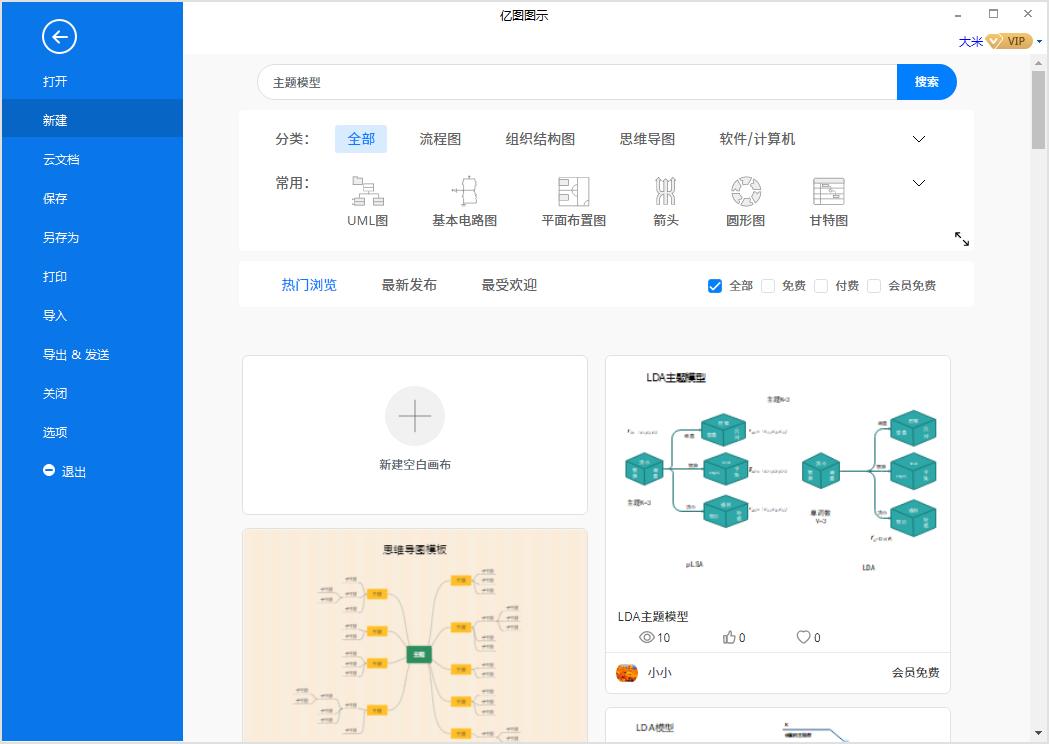1049x744 pixels.
Task: Open 新建空白画布 to create blank canvas
Action: pyautogui.click(x=415, y=434)
